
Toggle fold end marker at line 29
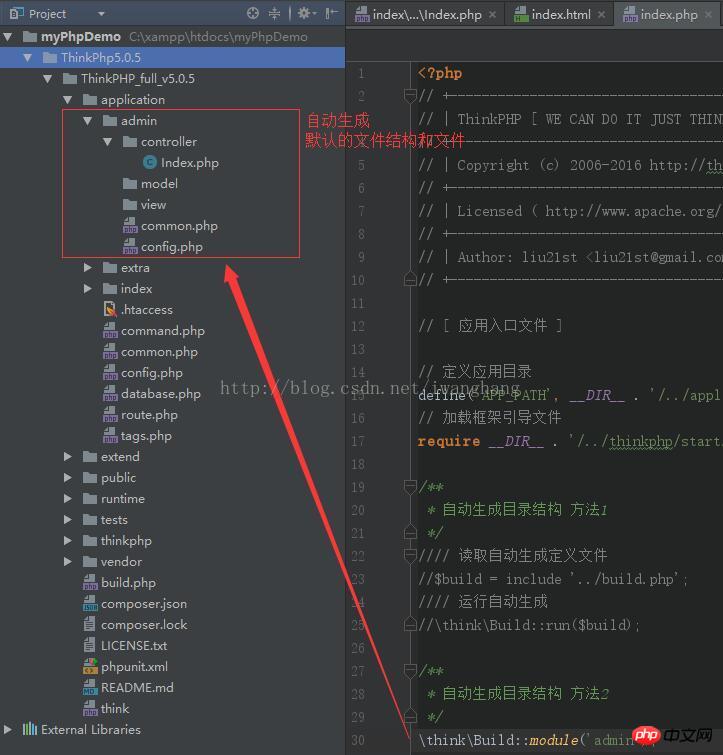(410, 716)
